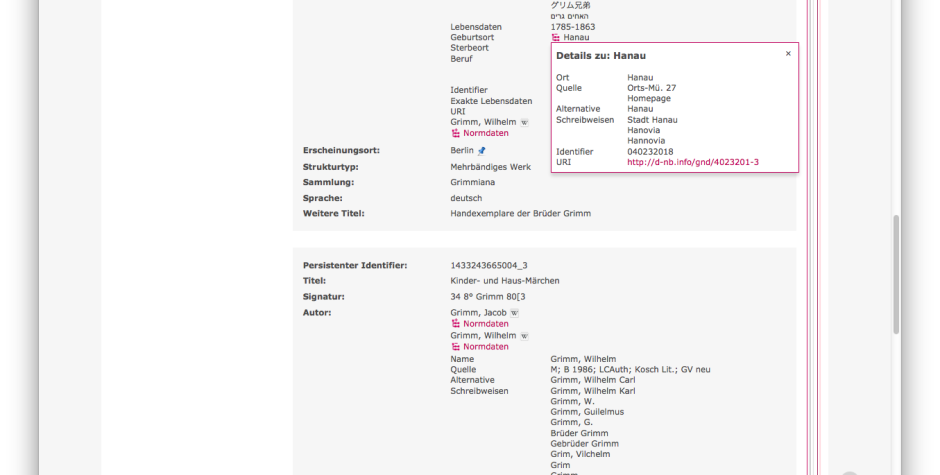Open the d-nb.info GND URI link

click(x=693, y=162)
